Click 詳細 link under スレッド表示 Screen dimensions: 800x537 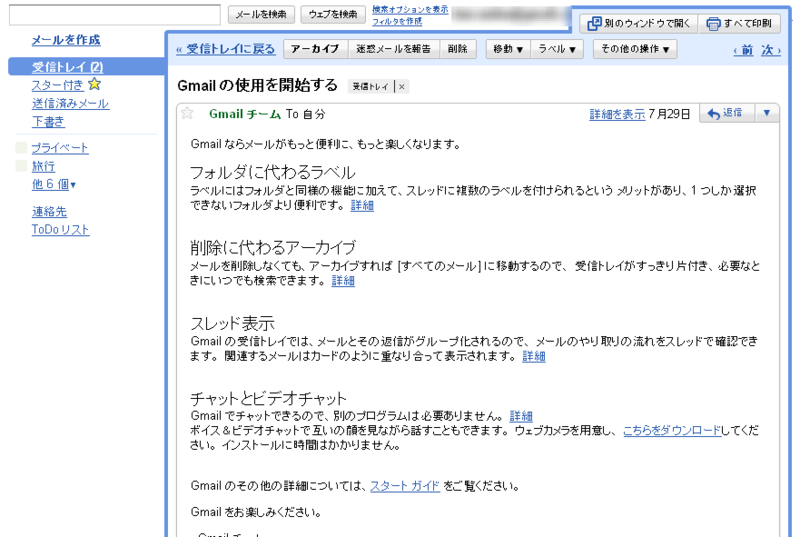[x=534, y=356]
